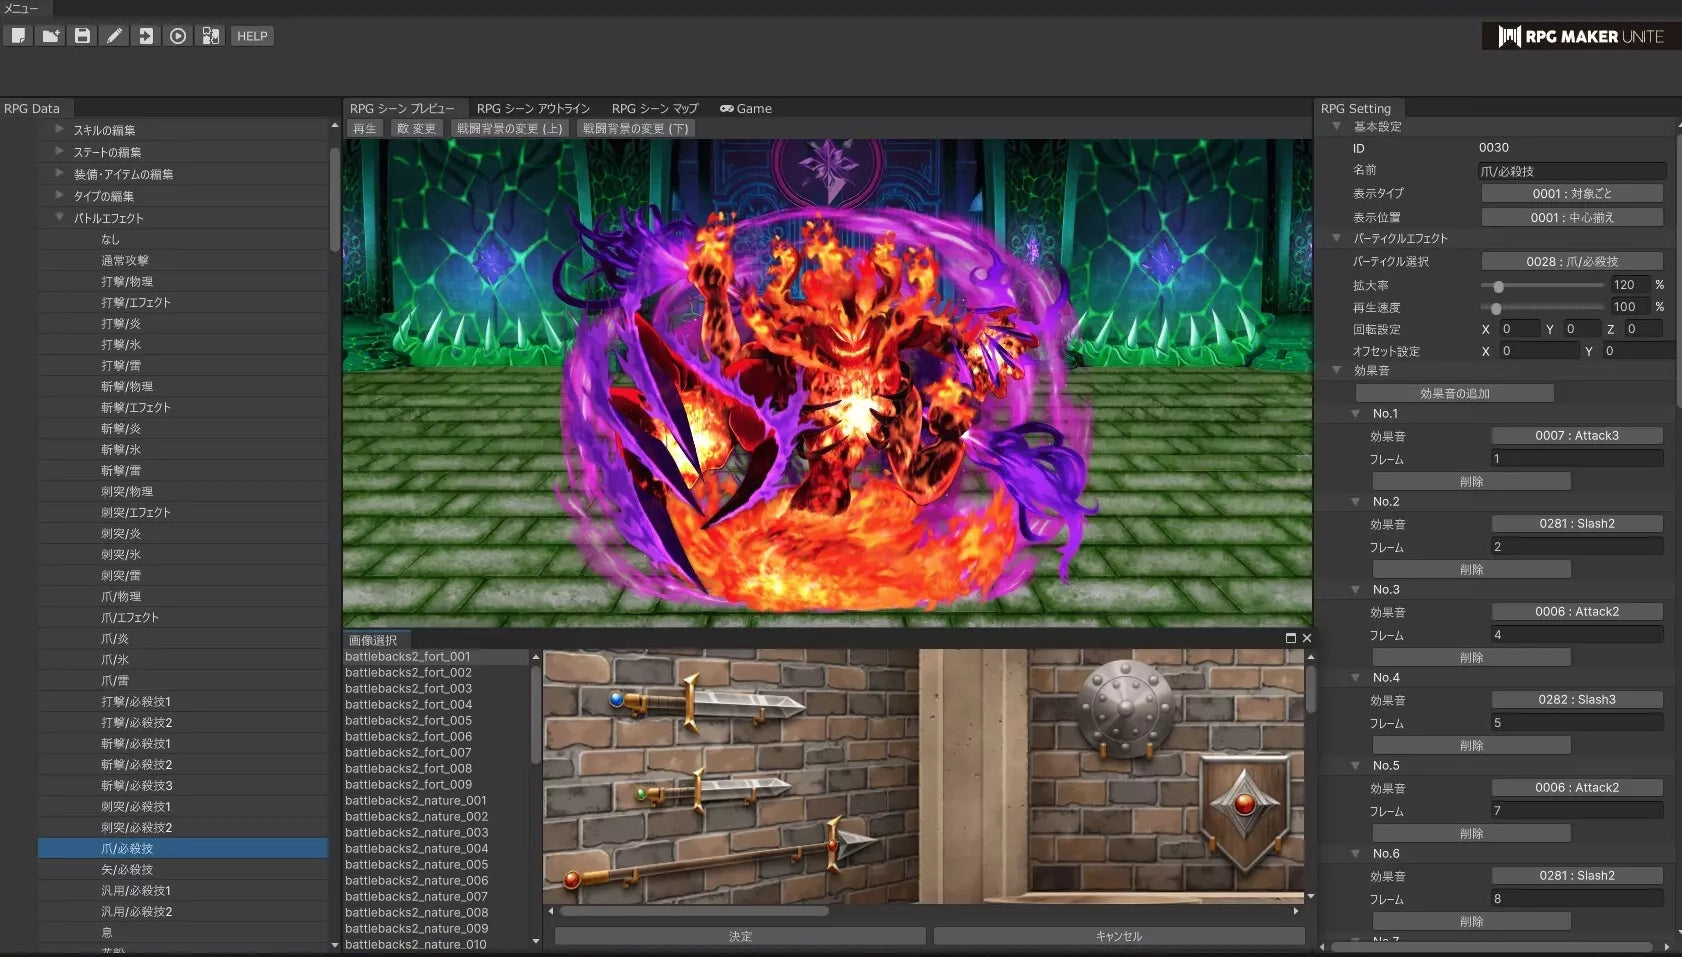
Task: Click the 拡大率 slider handle
Action: [x=1498, y=286]
